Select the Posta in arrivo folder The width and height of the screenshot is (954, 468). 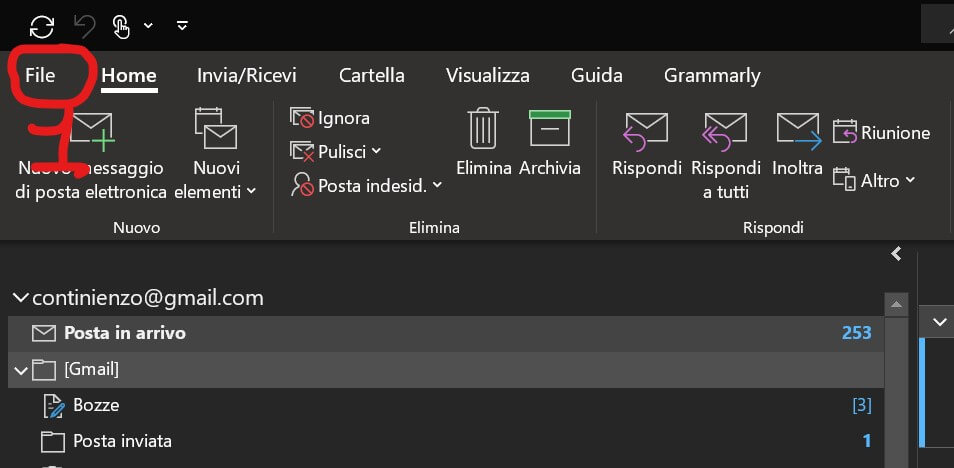tap(125, 333)
